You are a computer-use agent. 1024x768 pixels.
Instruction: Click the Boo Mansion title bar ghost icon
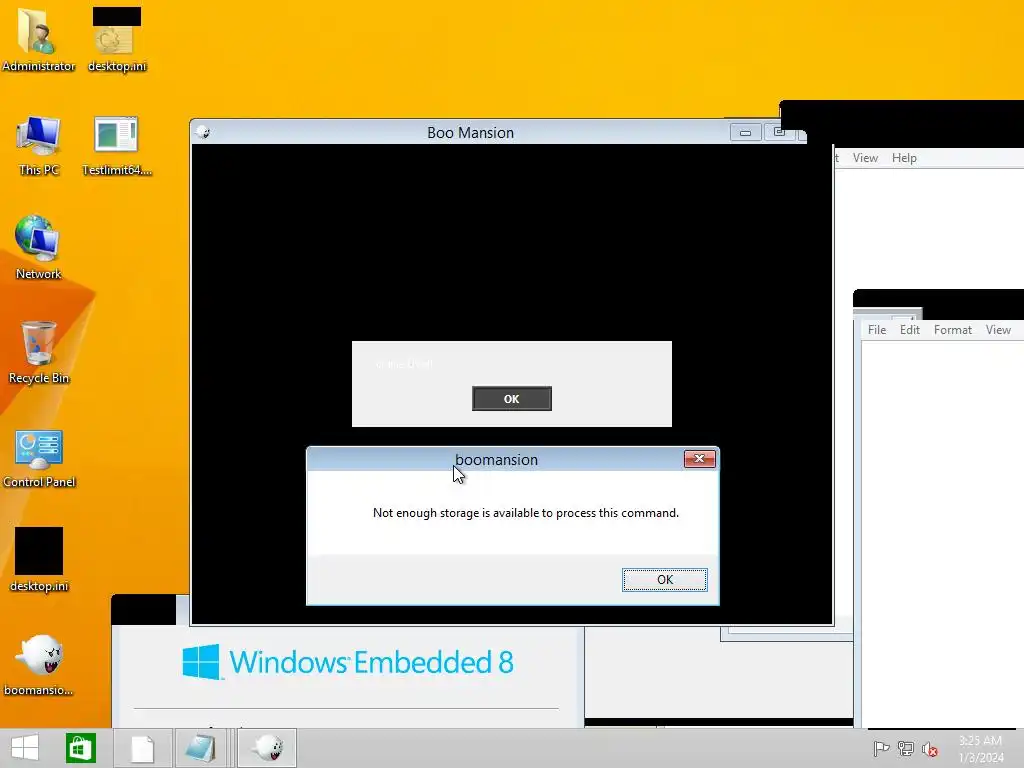(x=203, y=133)
